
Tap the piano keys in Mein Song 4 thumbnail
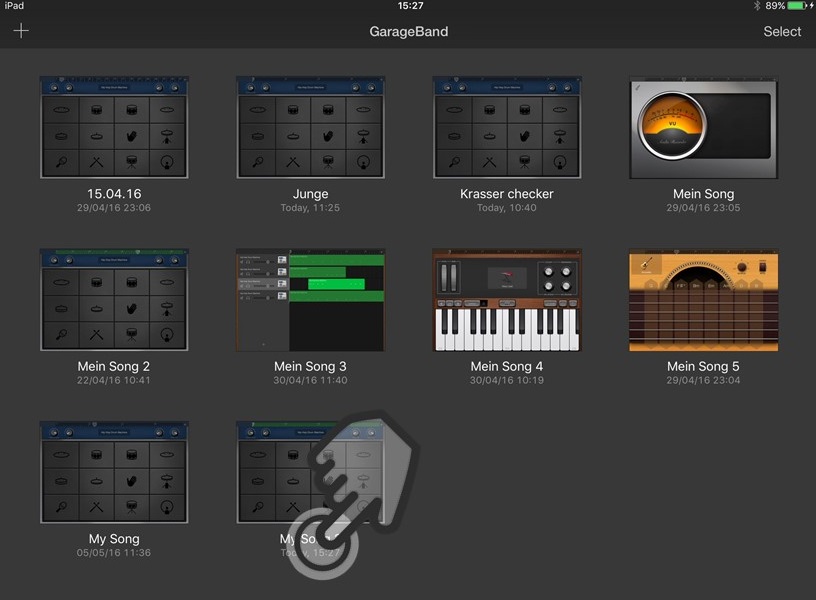507,329
